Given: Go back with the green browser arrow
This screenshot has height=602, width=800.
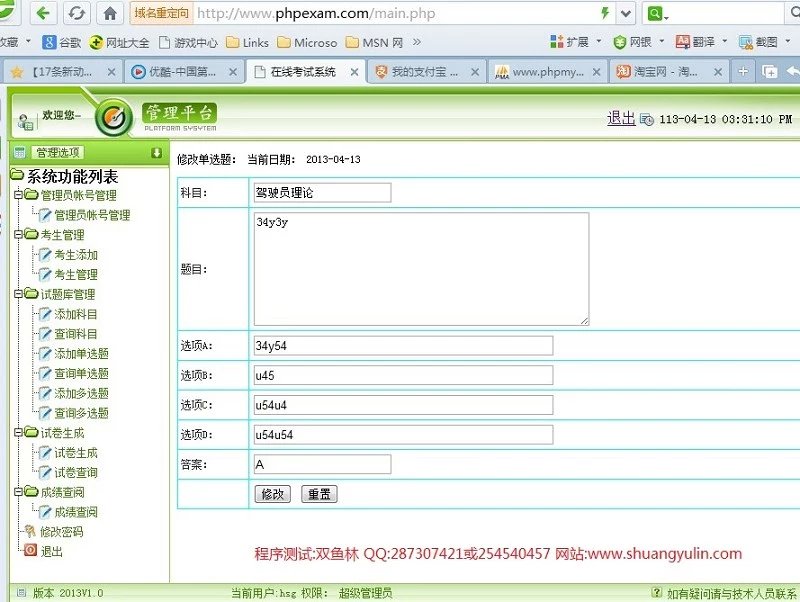Looking at the screenshot, I should pos(43,13).
